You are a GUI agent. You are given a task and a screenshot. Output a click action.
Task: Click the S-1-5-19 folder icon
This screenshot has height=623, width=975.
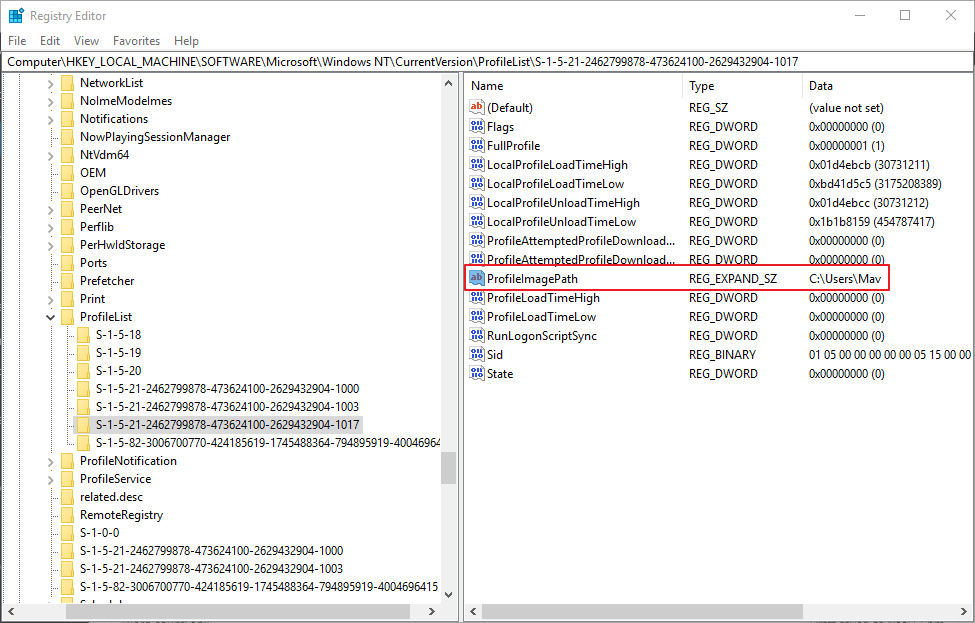(x=84, y=353)
